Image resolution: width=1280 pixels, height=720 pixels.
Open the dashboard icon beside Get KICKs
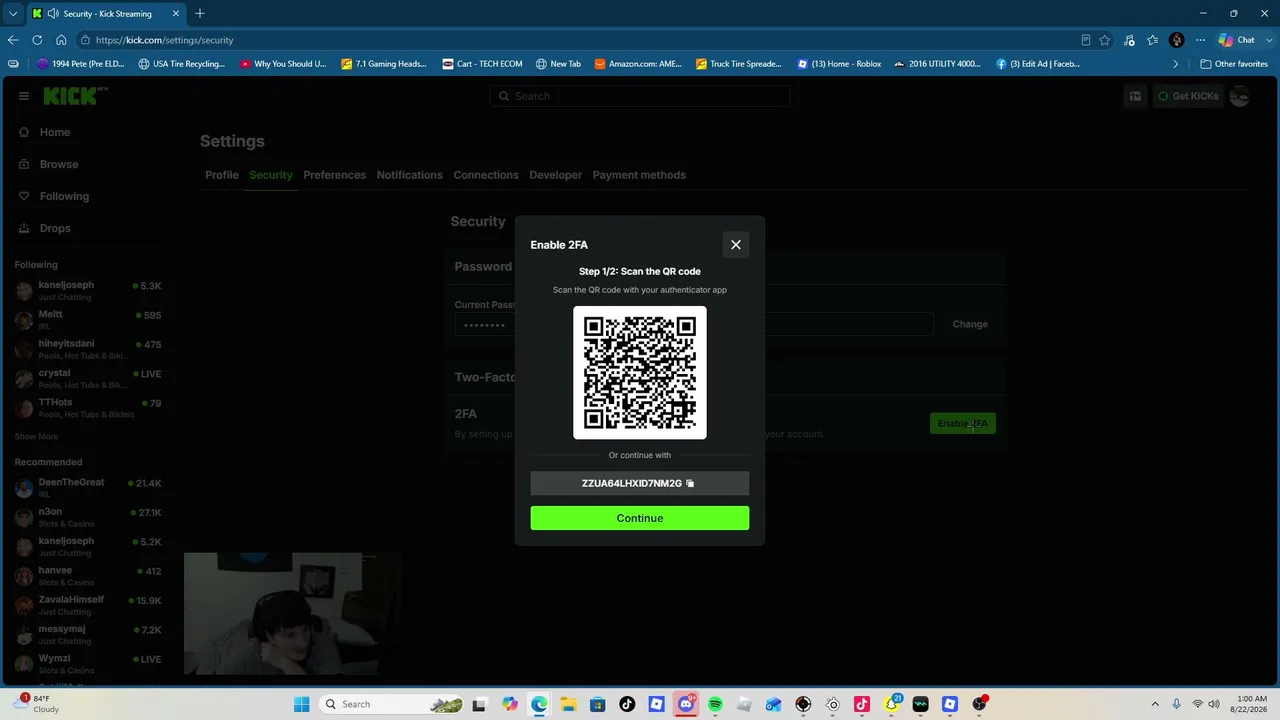pos(1135,96)
